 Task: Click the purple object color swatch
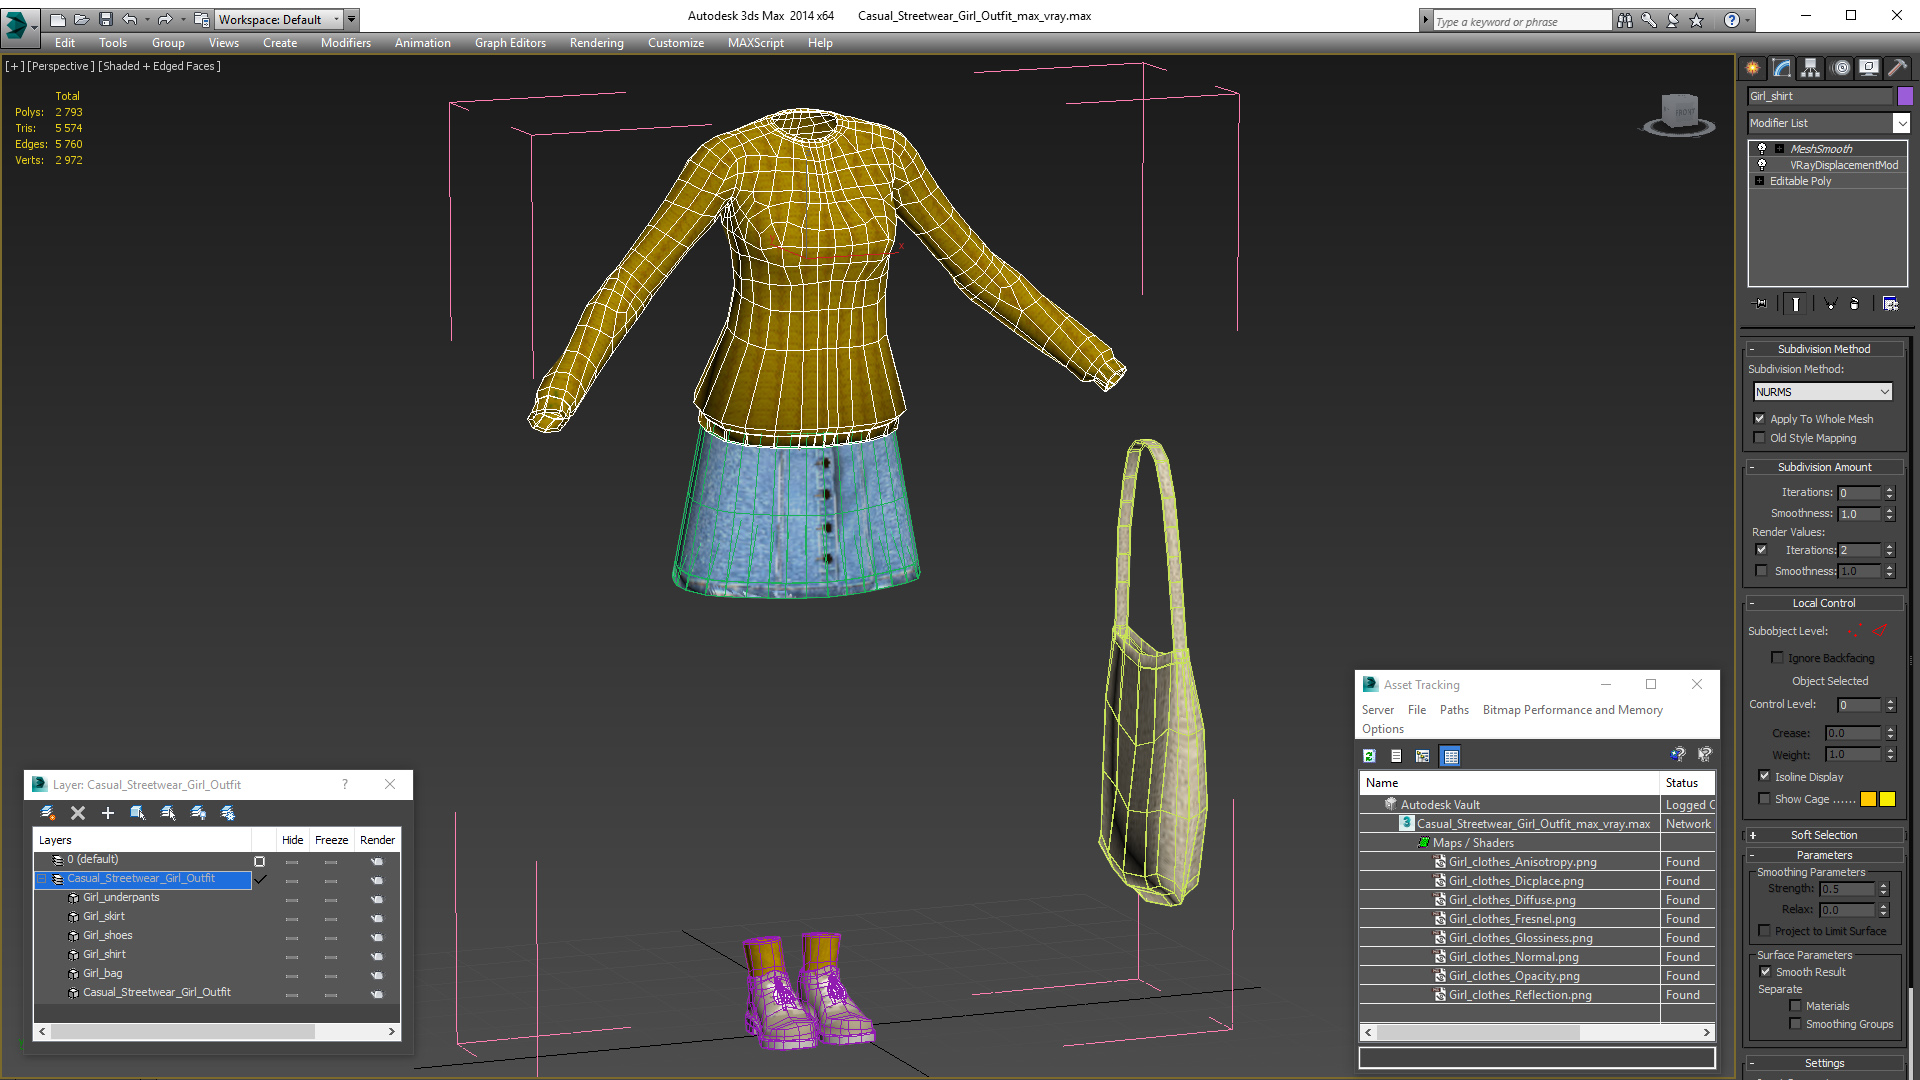[x=1905, y=96]
